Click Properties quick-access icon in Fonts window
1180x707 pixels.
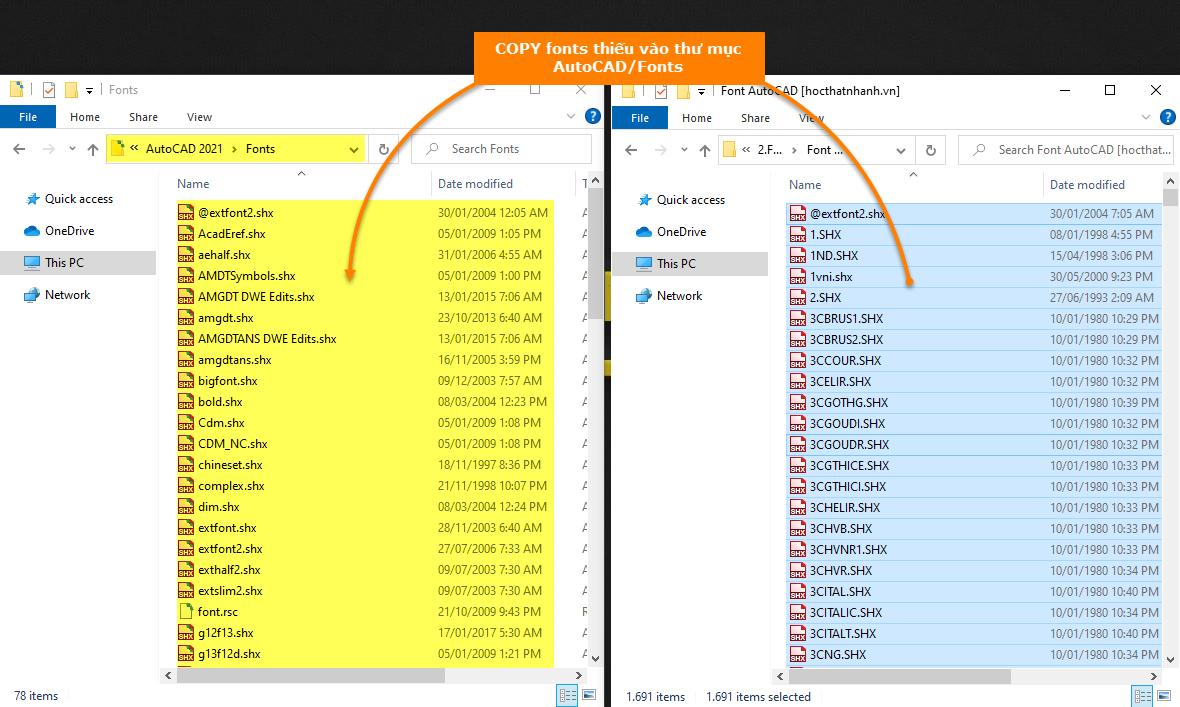(49, 90)
